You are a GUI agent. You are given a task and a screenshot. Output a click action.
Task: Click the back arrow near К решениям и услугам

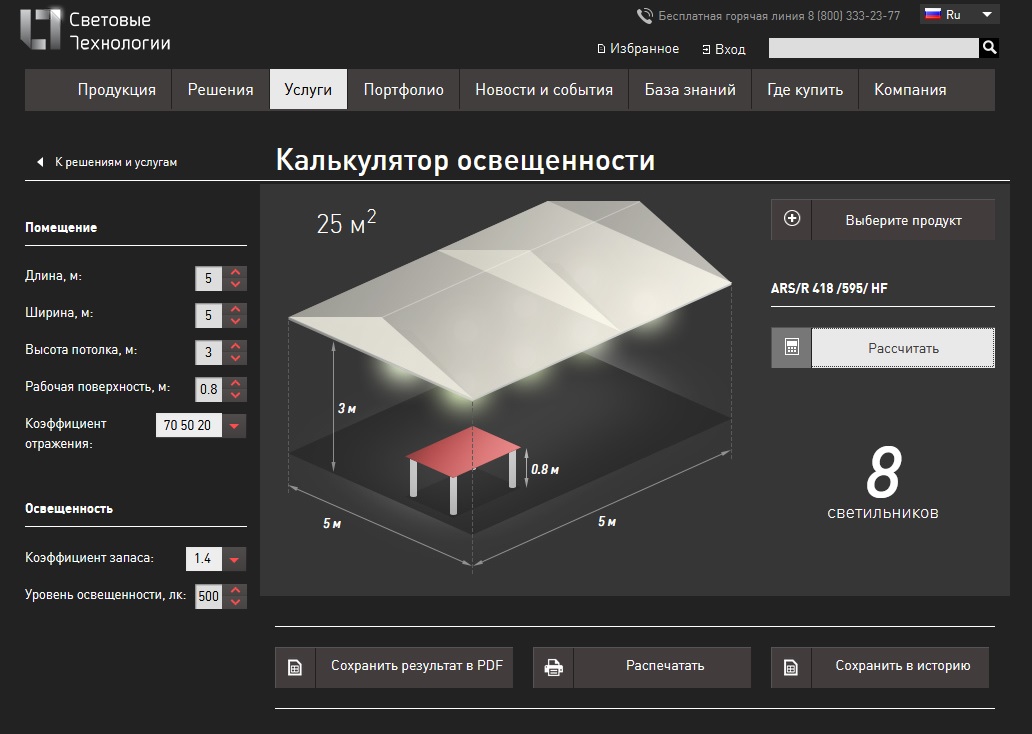pyautogui.click(x=40, y=162)
